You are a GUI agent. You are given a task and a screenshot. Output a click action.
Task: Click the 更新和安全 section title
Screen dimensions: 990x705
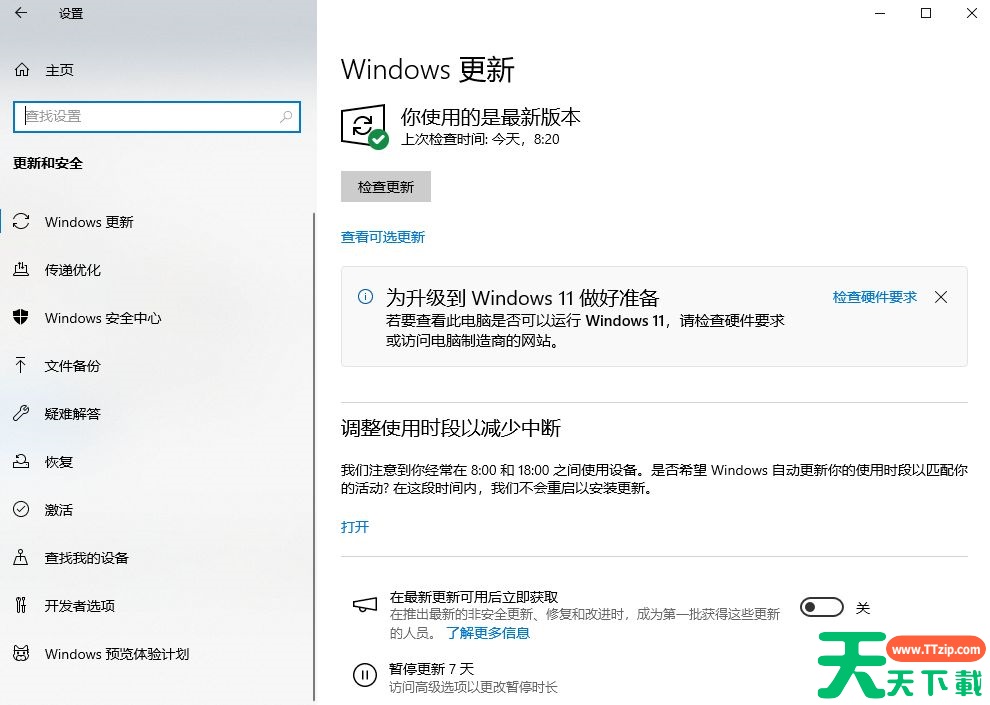(x=48, y=163)
